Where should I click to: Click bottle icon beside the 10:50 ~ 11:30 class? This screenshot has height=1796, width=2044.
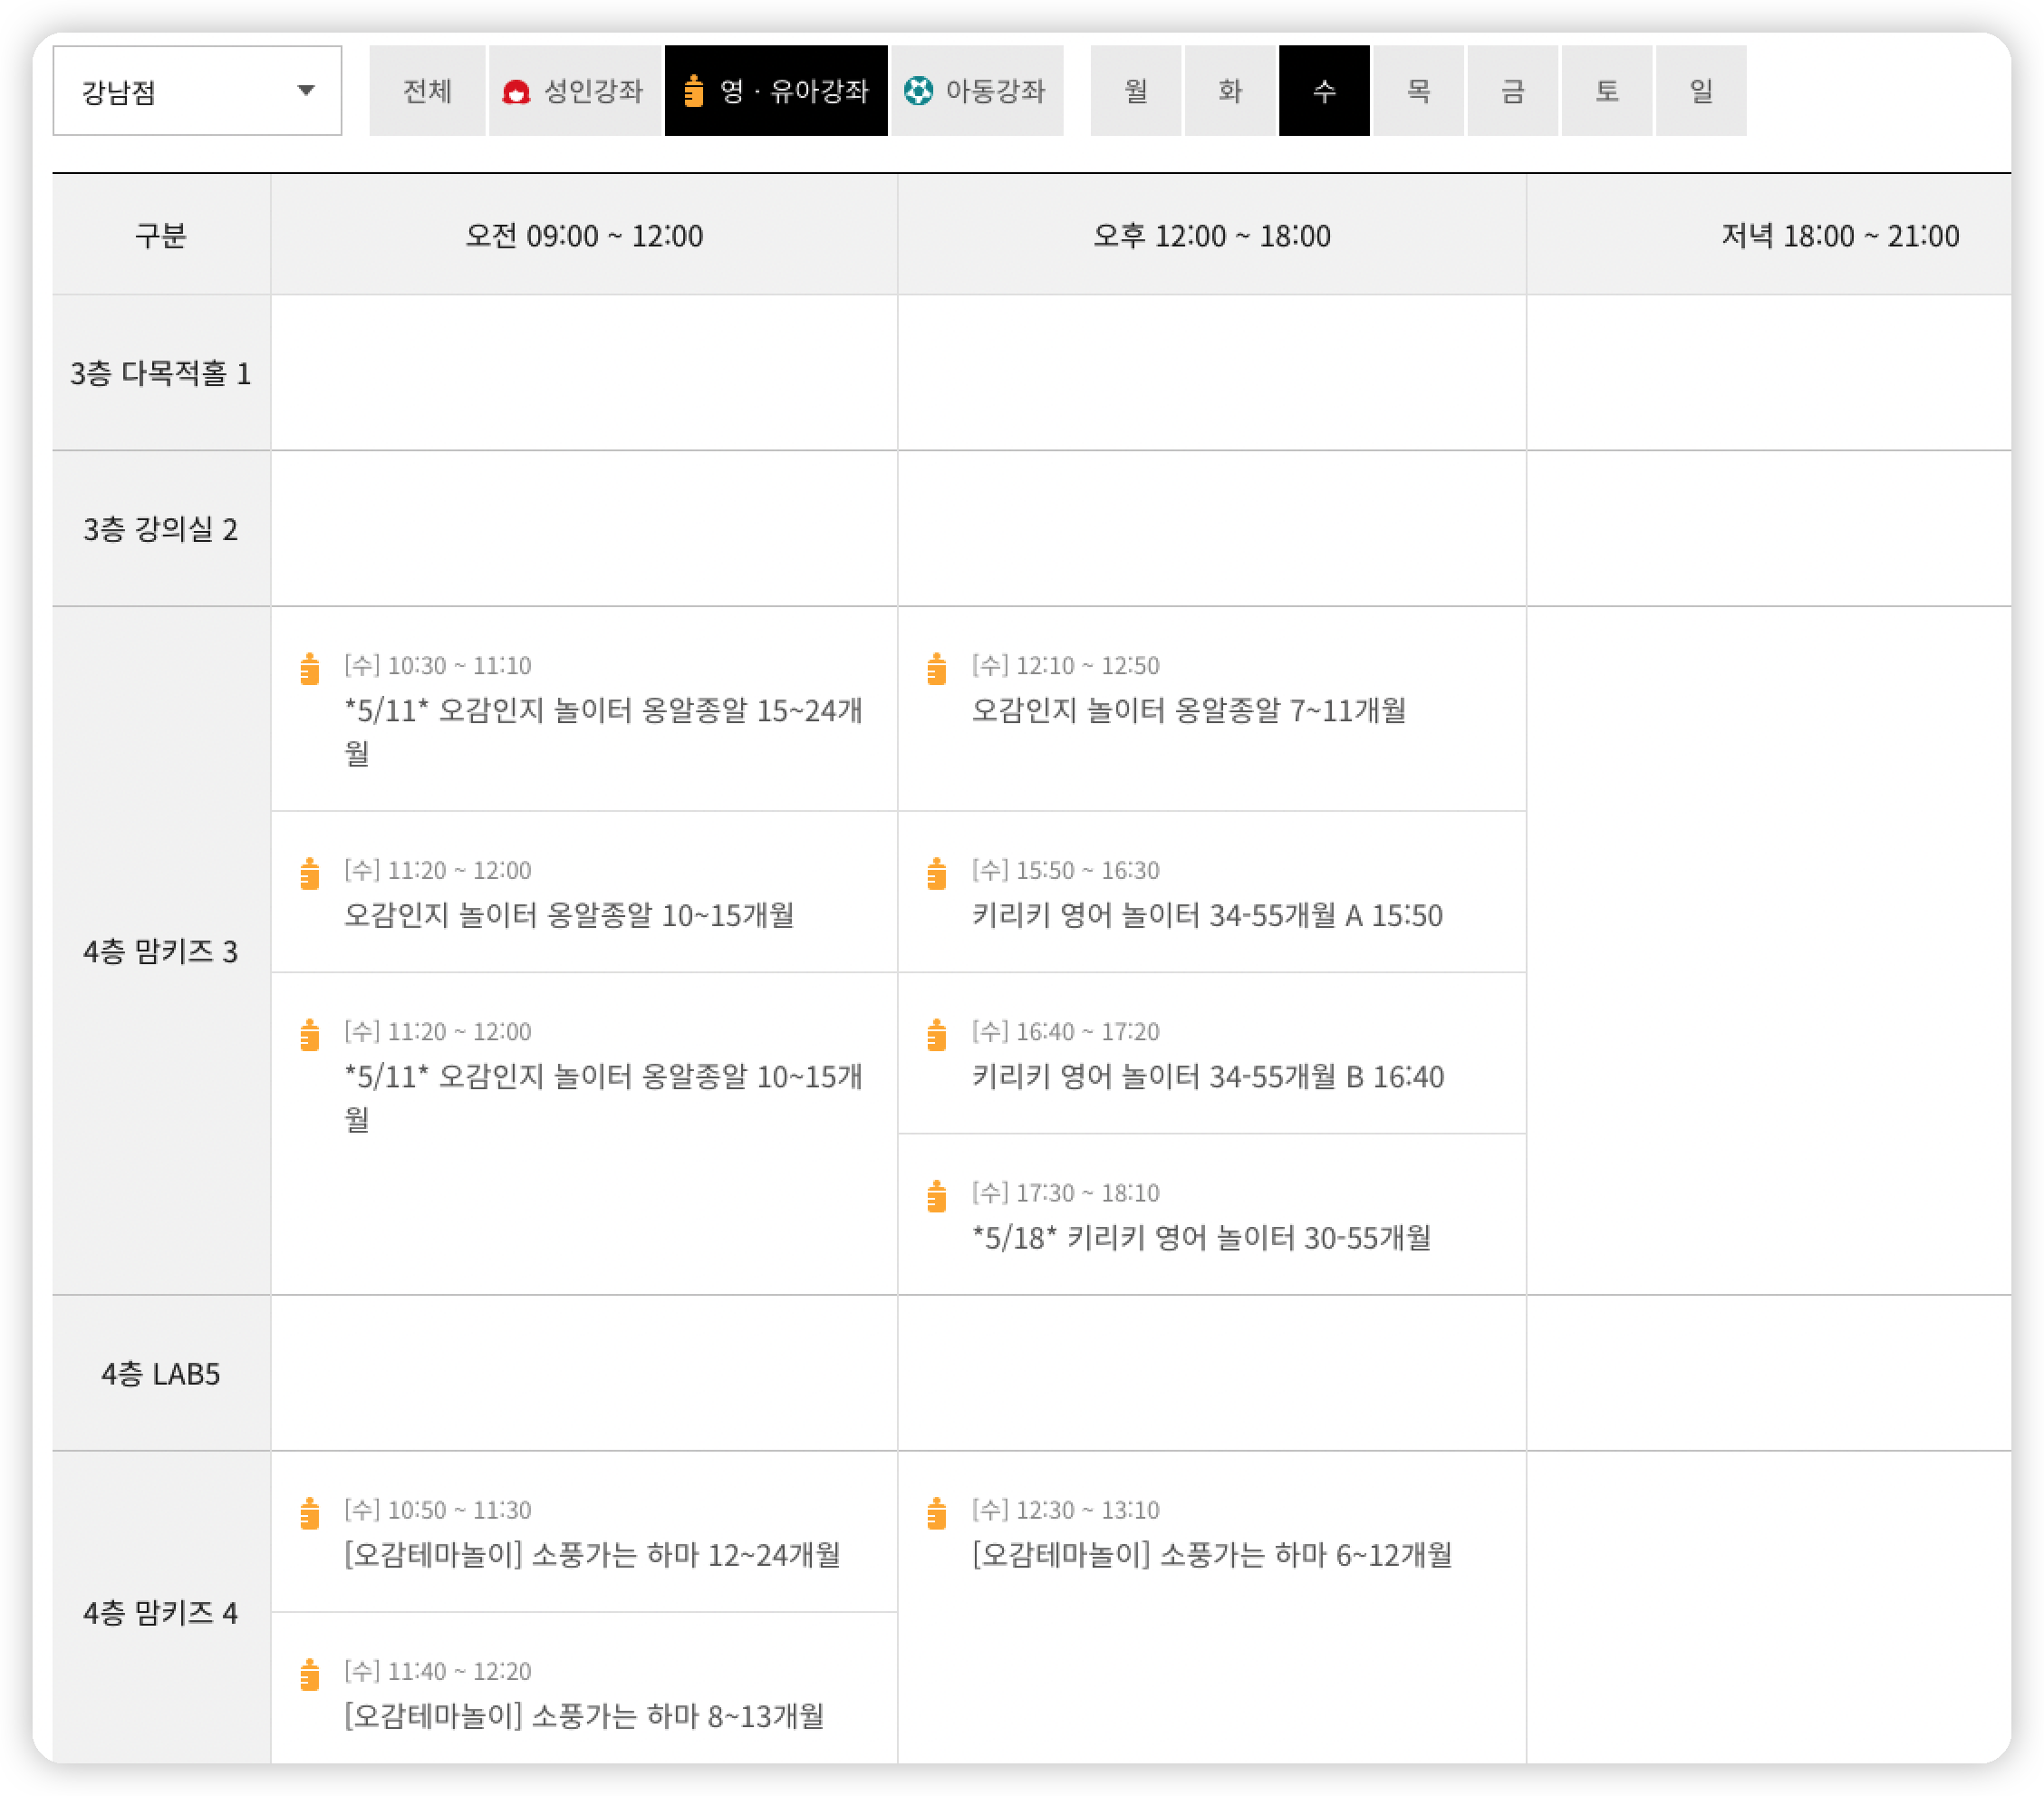click(x=310, y=1513)
